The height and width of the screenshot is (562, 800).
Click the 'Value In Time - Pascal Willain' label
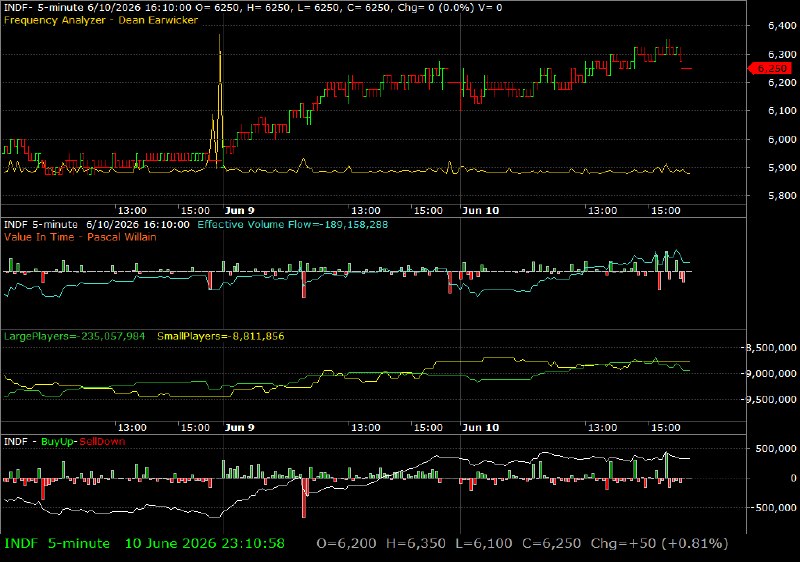(x=80, y=237)
